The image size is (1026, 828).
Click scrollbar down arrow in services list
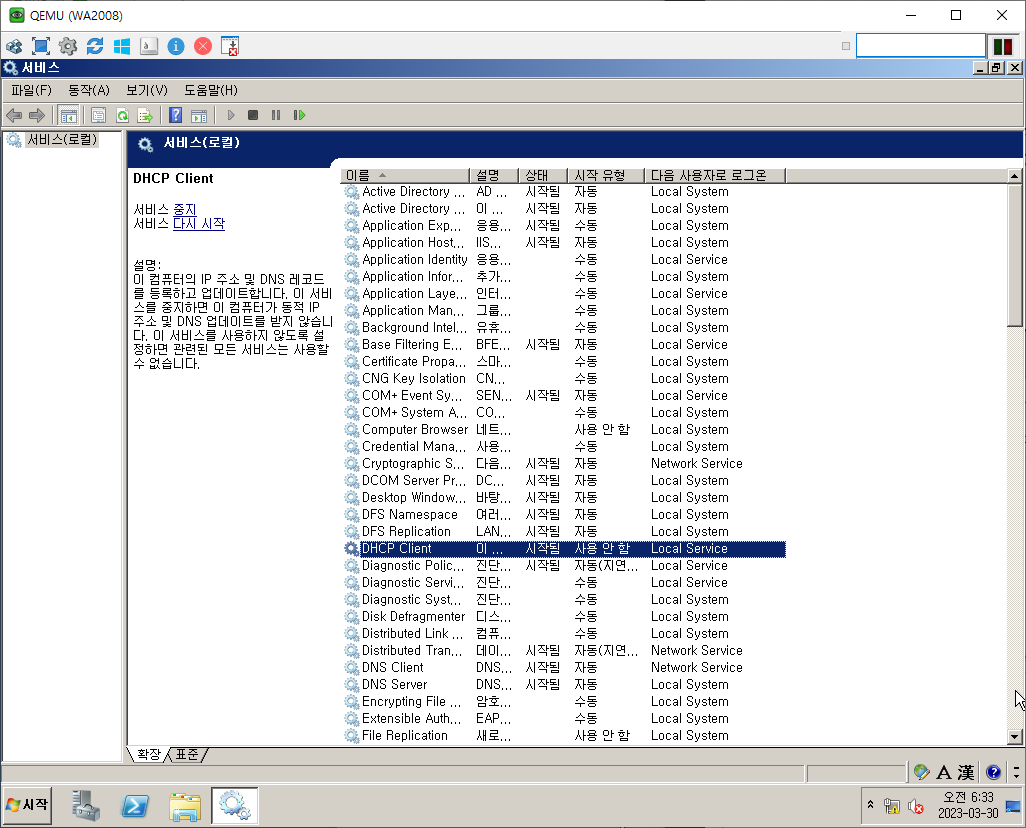tap(1014, 737)
